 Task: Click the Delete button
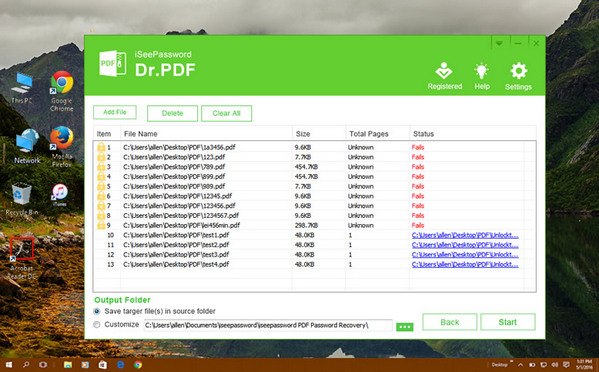coord(172,113)
